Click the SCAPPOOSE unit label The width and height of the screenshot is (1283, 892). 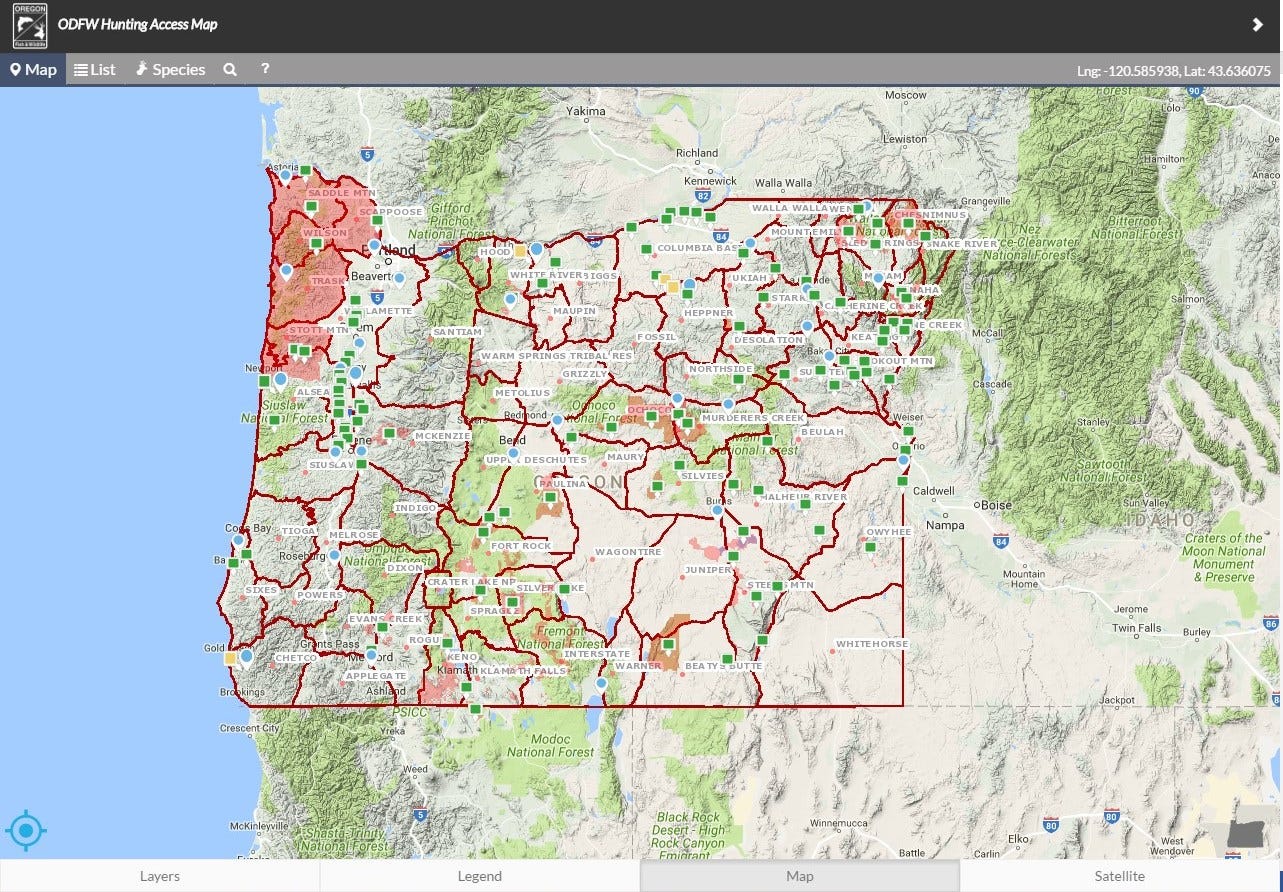(391, 212)
